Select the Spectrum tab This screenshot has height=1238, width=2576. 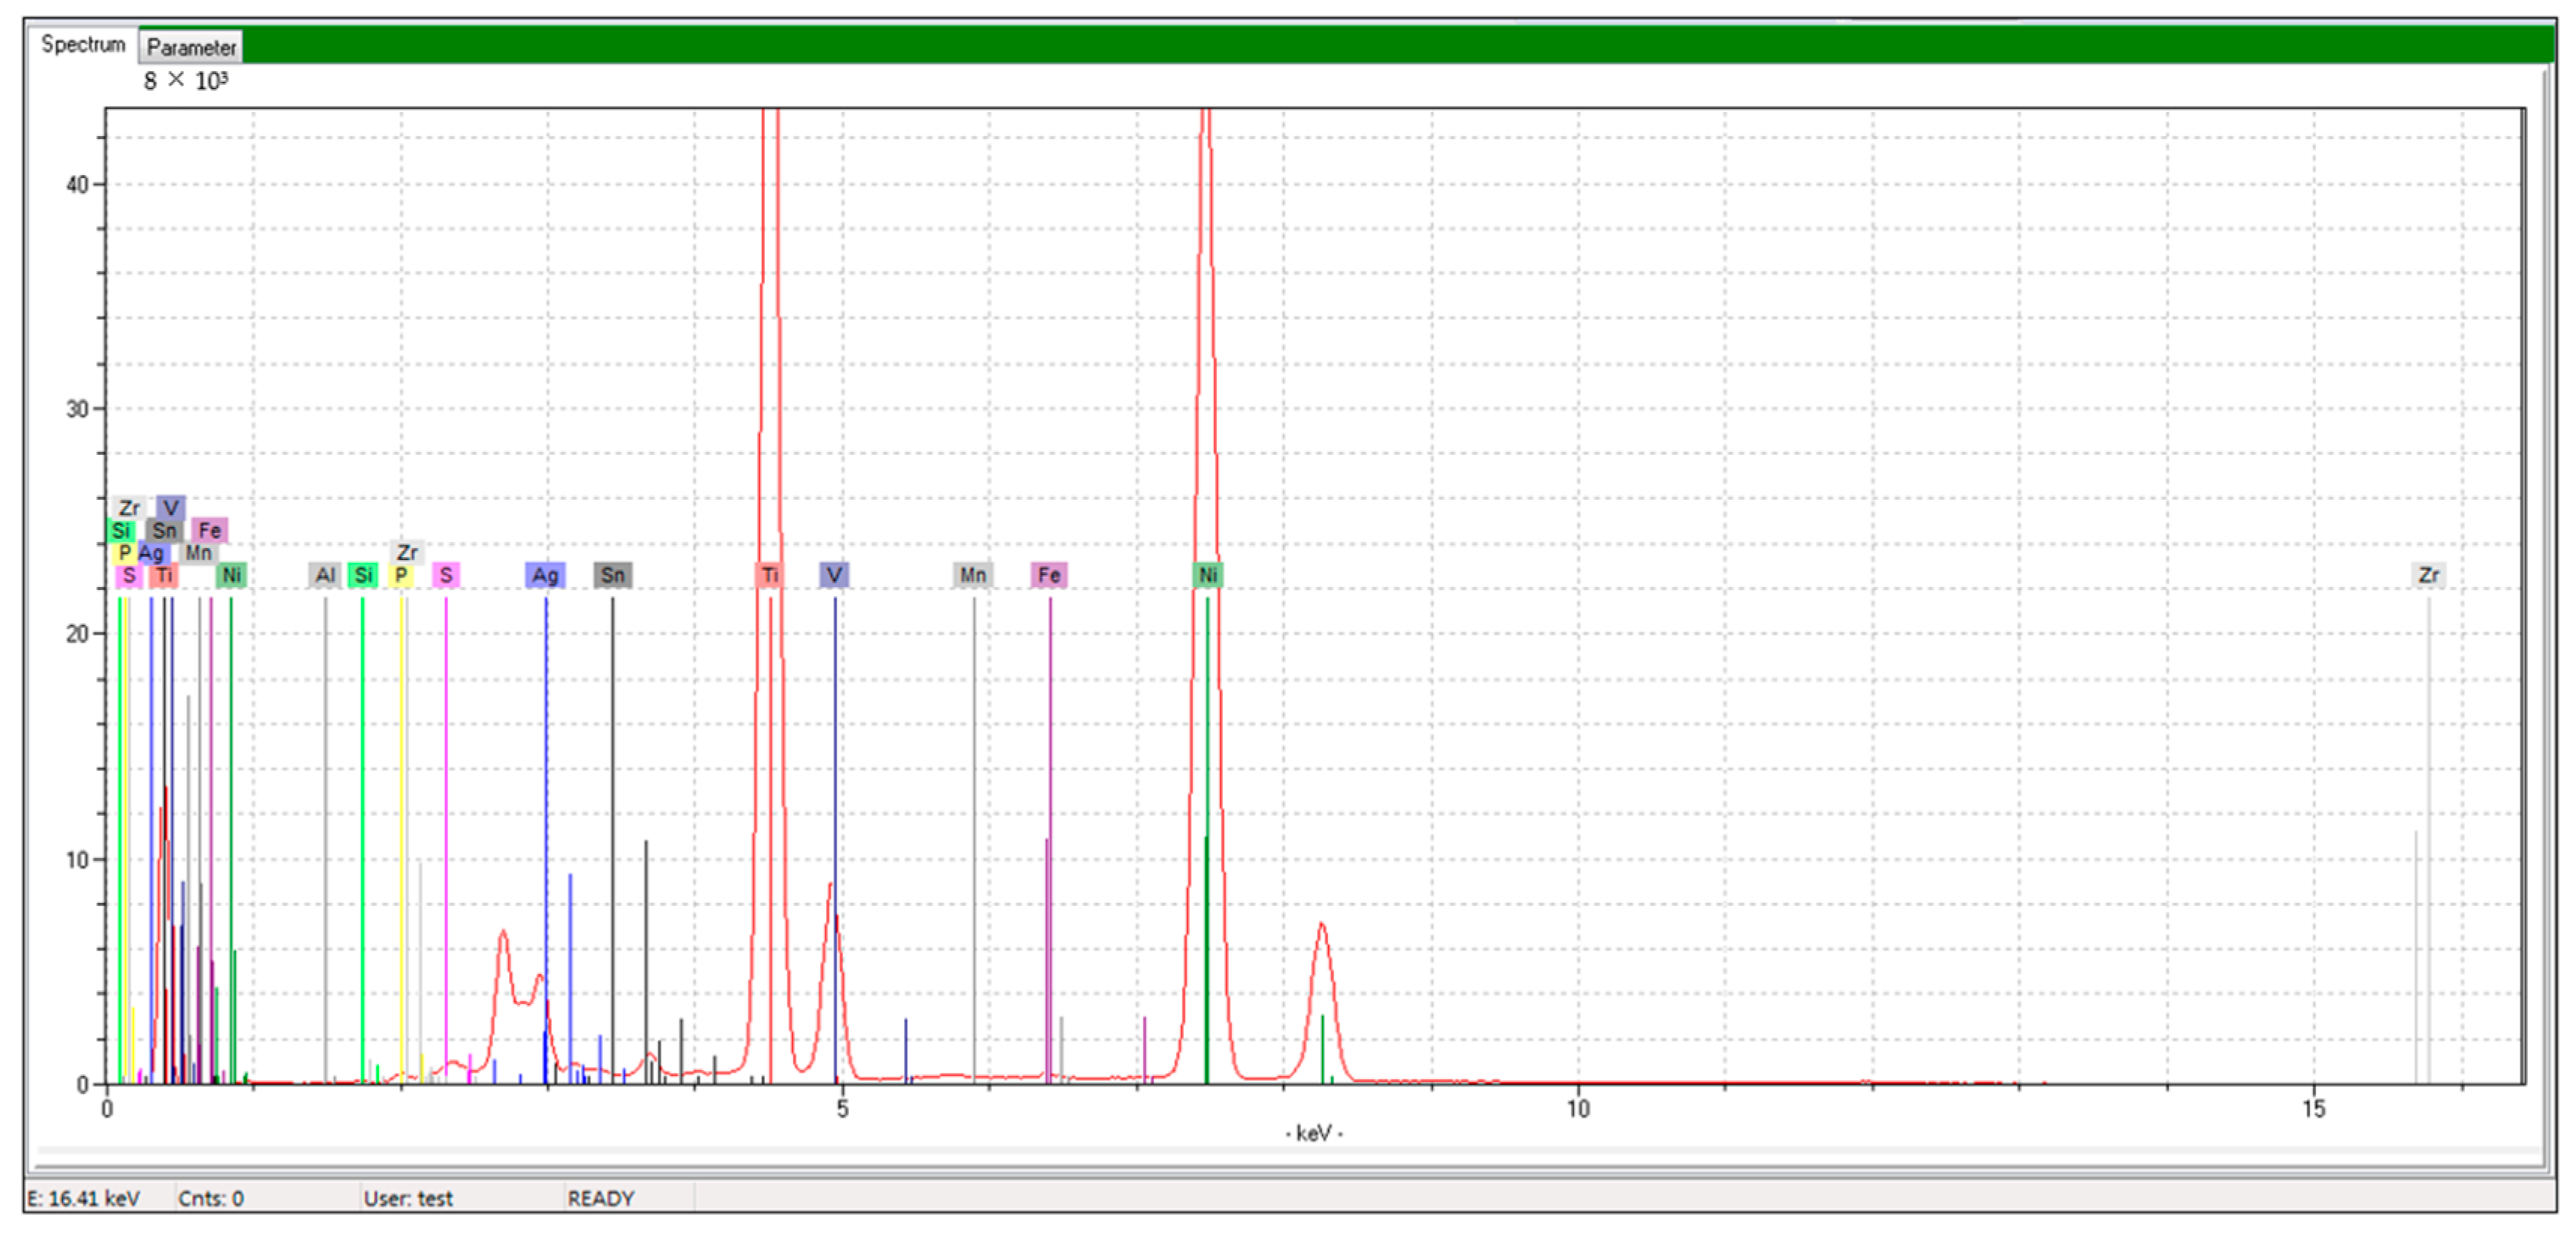(83, 45)
